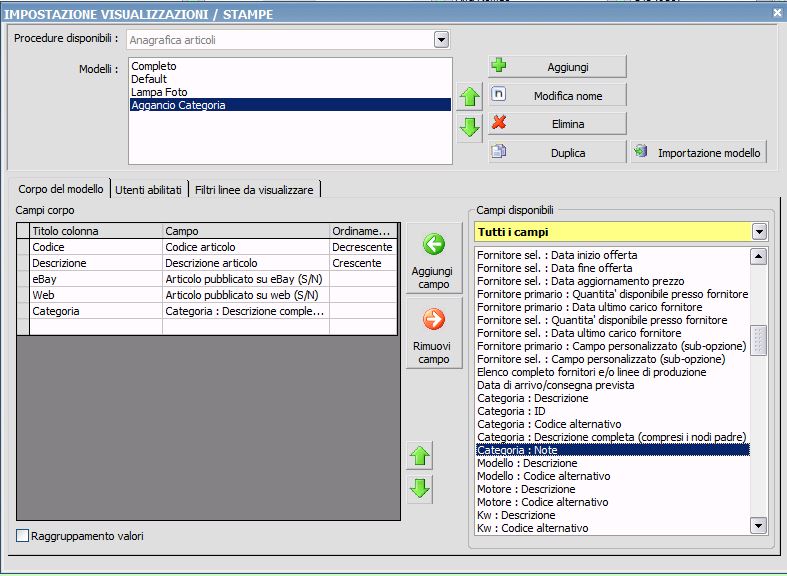Open the Procedure disponibili dropdown
Screen dimensions: 787x576
pyautogui.click(x=441, y=40)
